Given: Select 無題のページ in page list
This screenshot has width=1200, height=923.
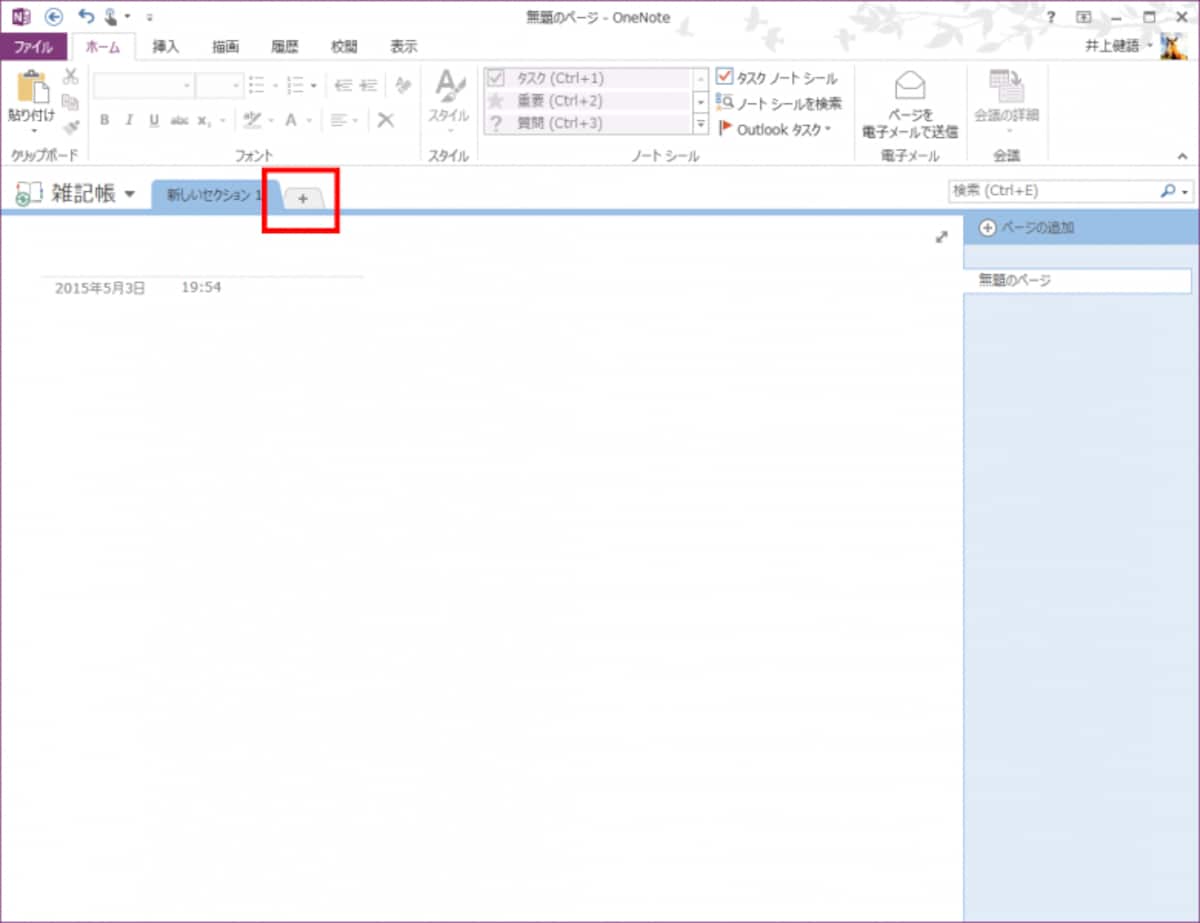Looking at the screenshot, I should tap(1078, 281).
